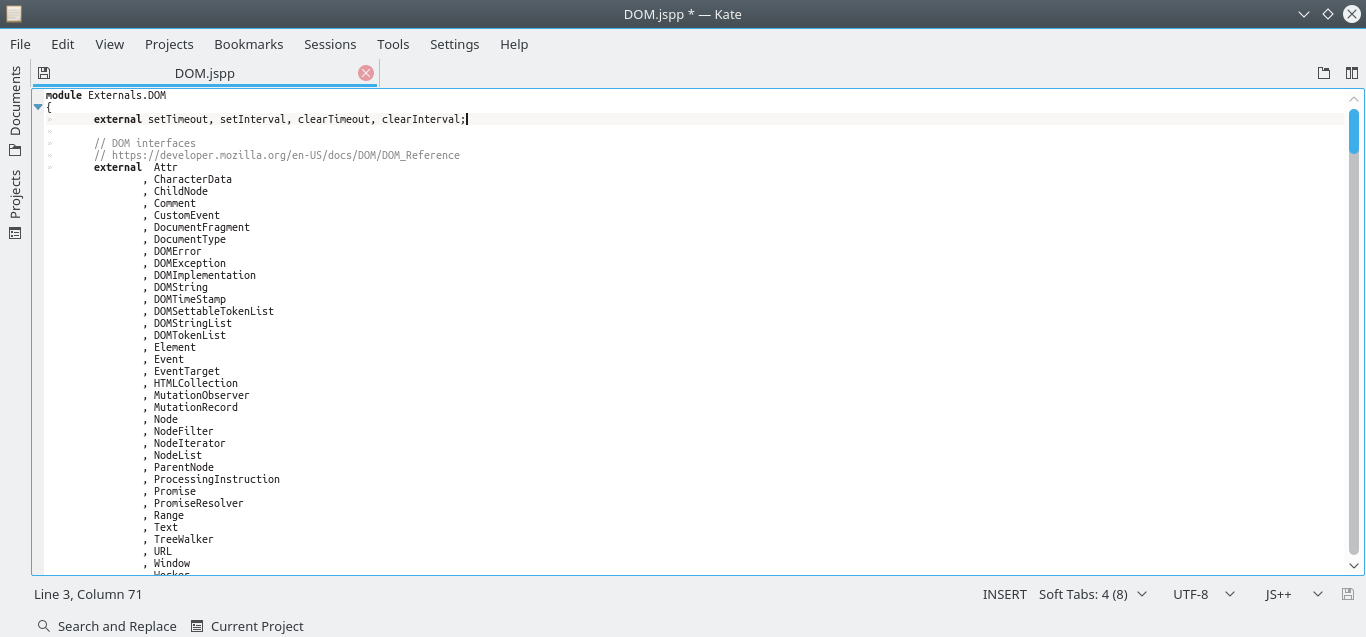Click 'ProcessingInstruction' in the code

coord(217,480)
